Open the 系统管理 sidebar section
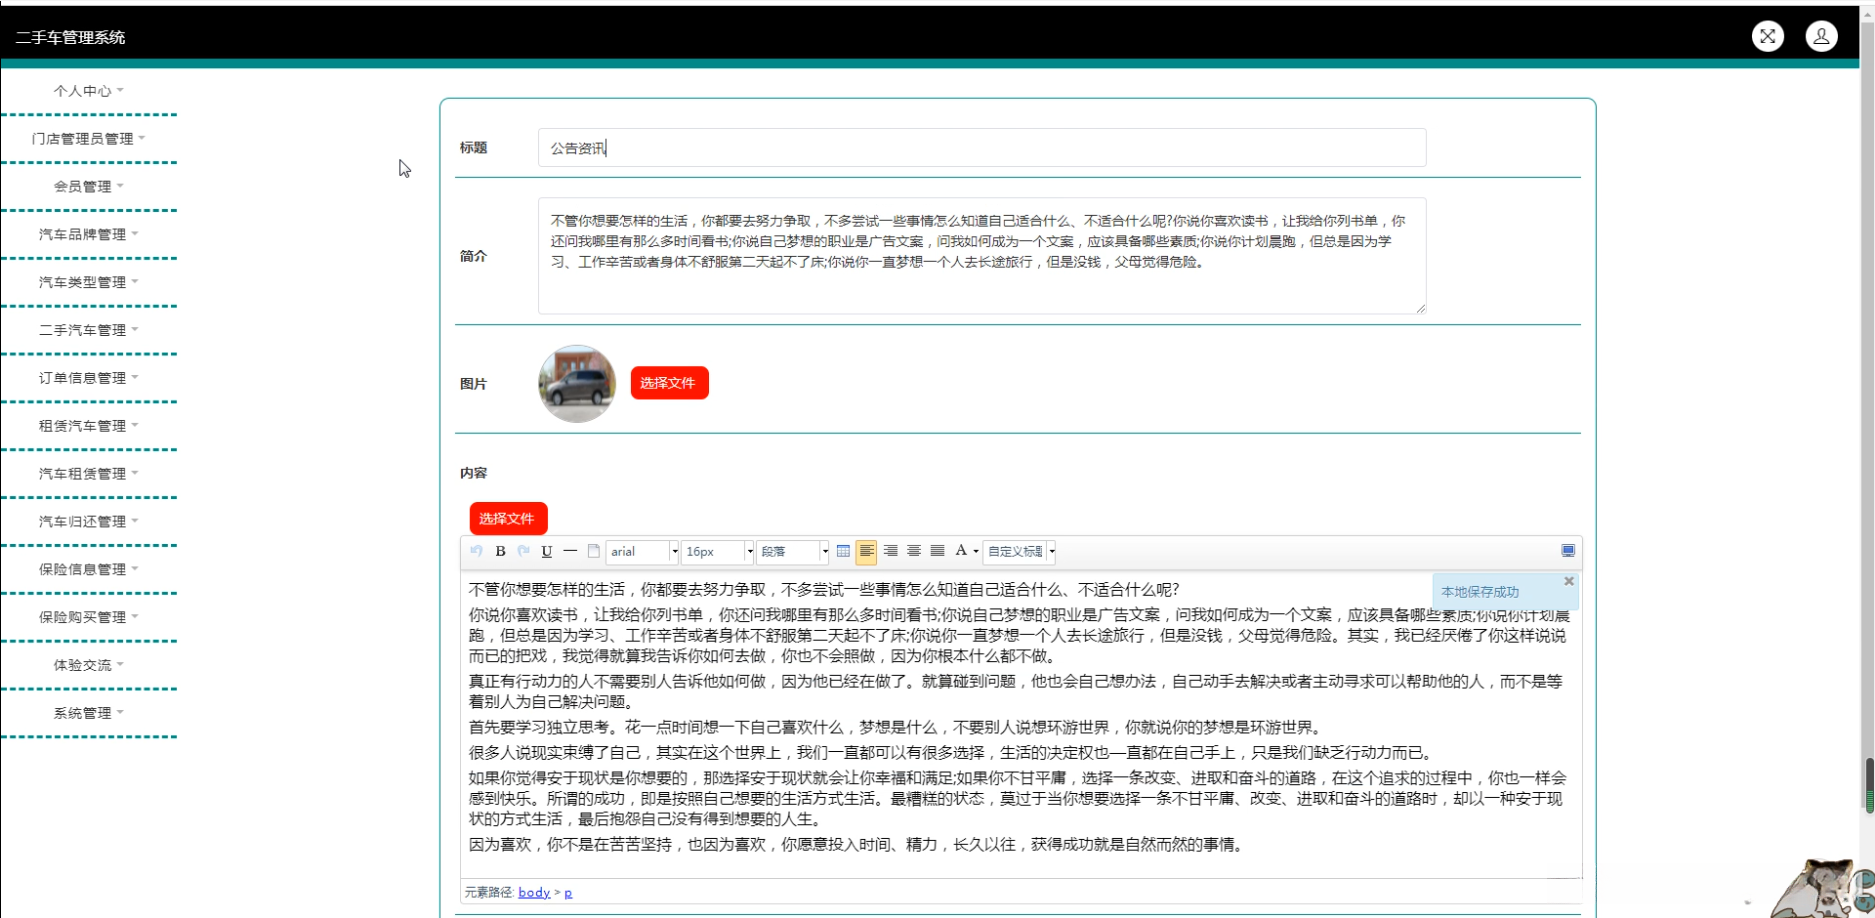Viewport: 1875px width, 918px height. point(89,713)
